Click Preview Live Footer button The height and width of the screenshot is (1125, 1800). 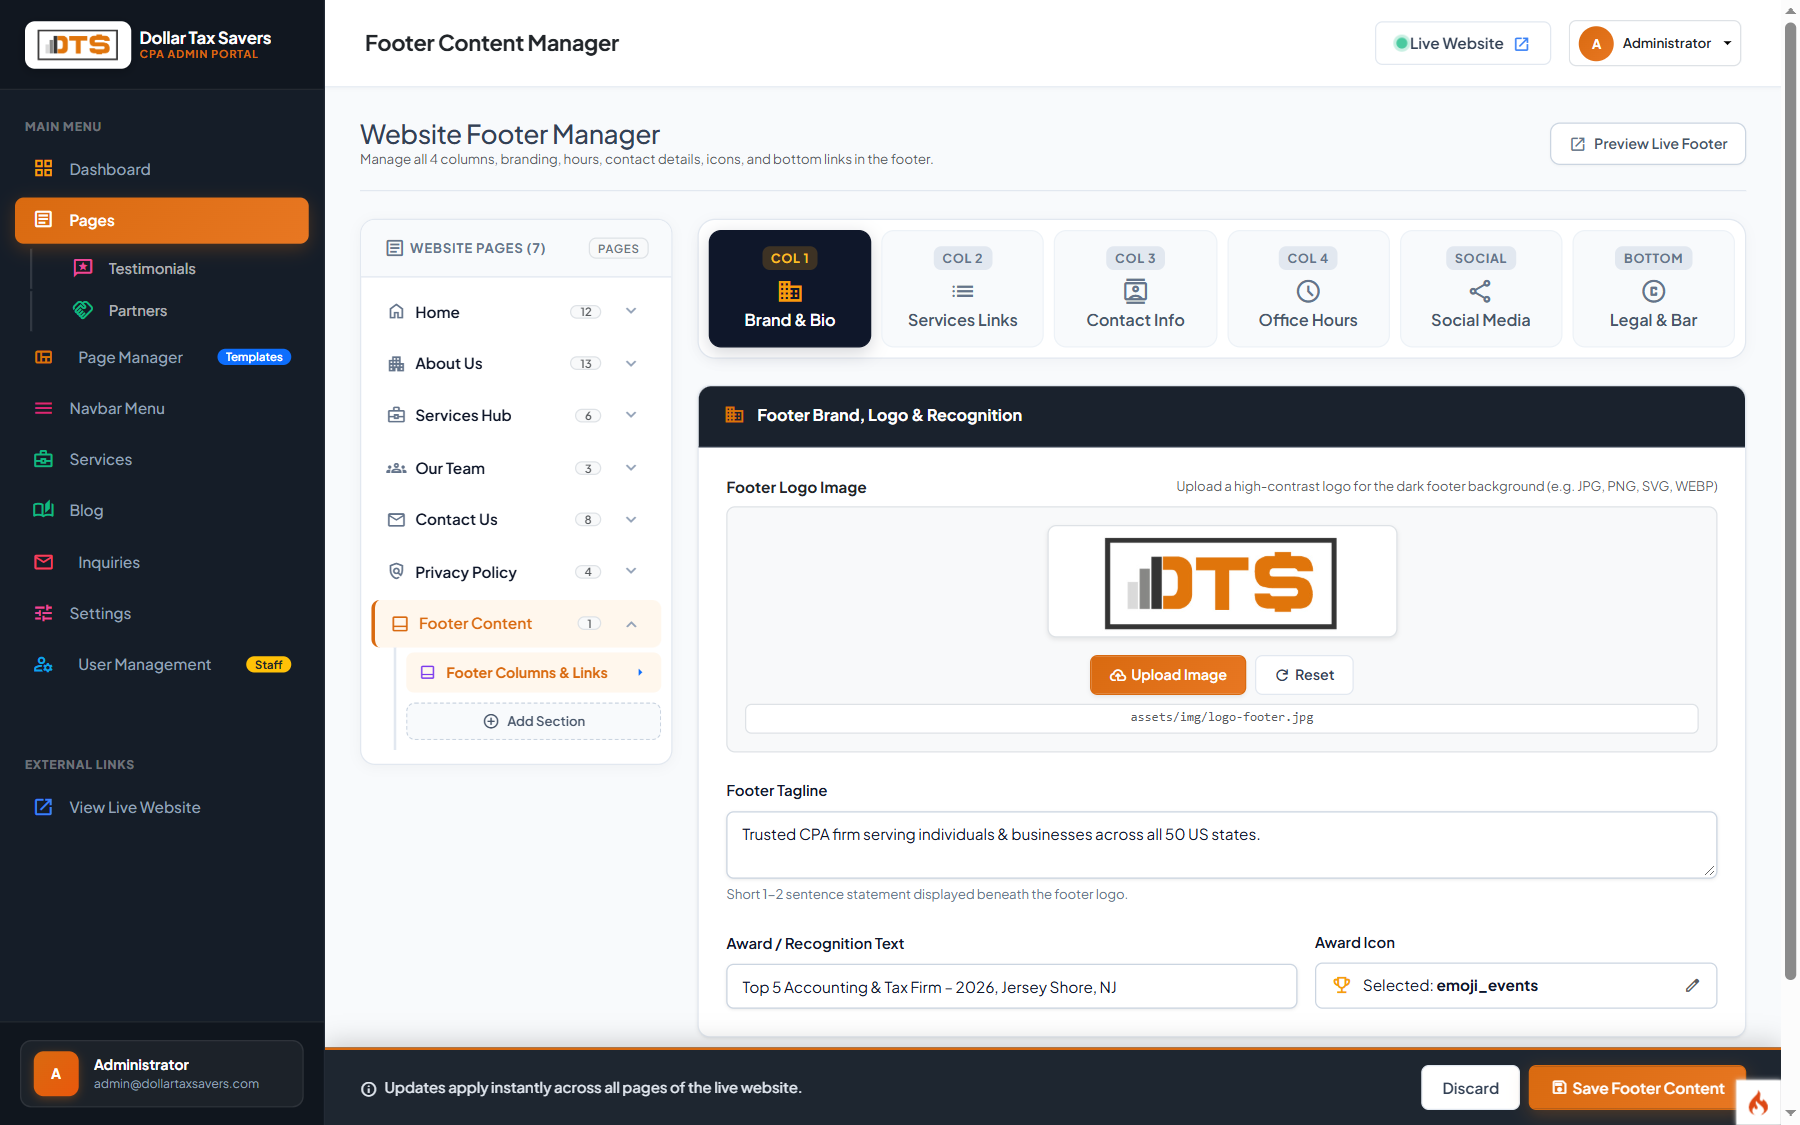click(1648, 144)
